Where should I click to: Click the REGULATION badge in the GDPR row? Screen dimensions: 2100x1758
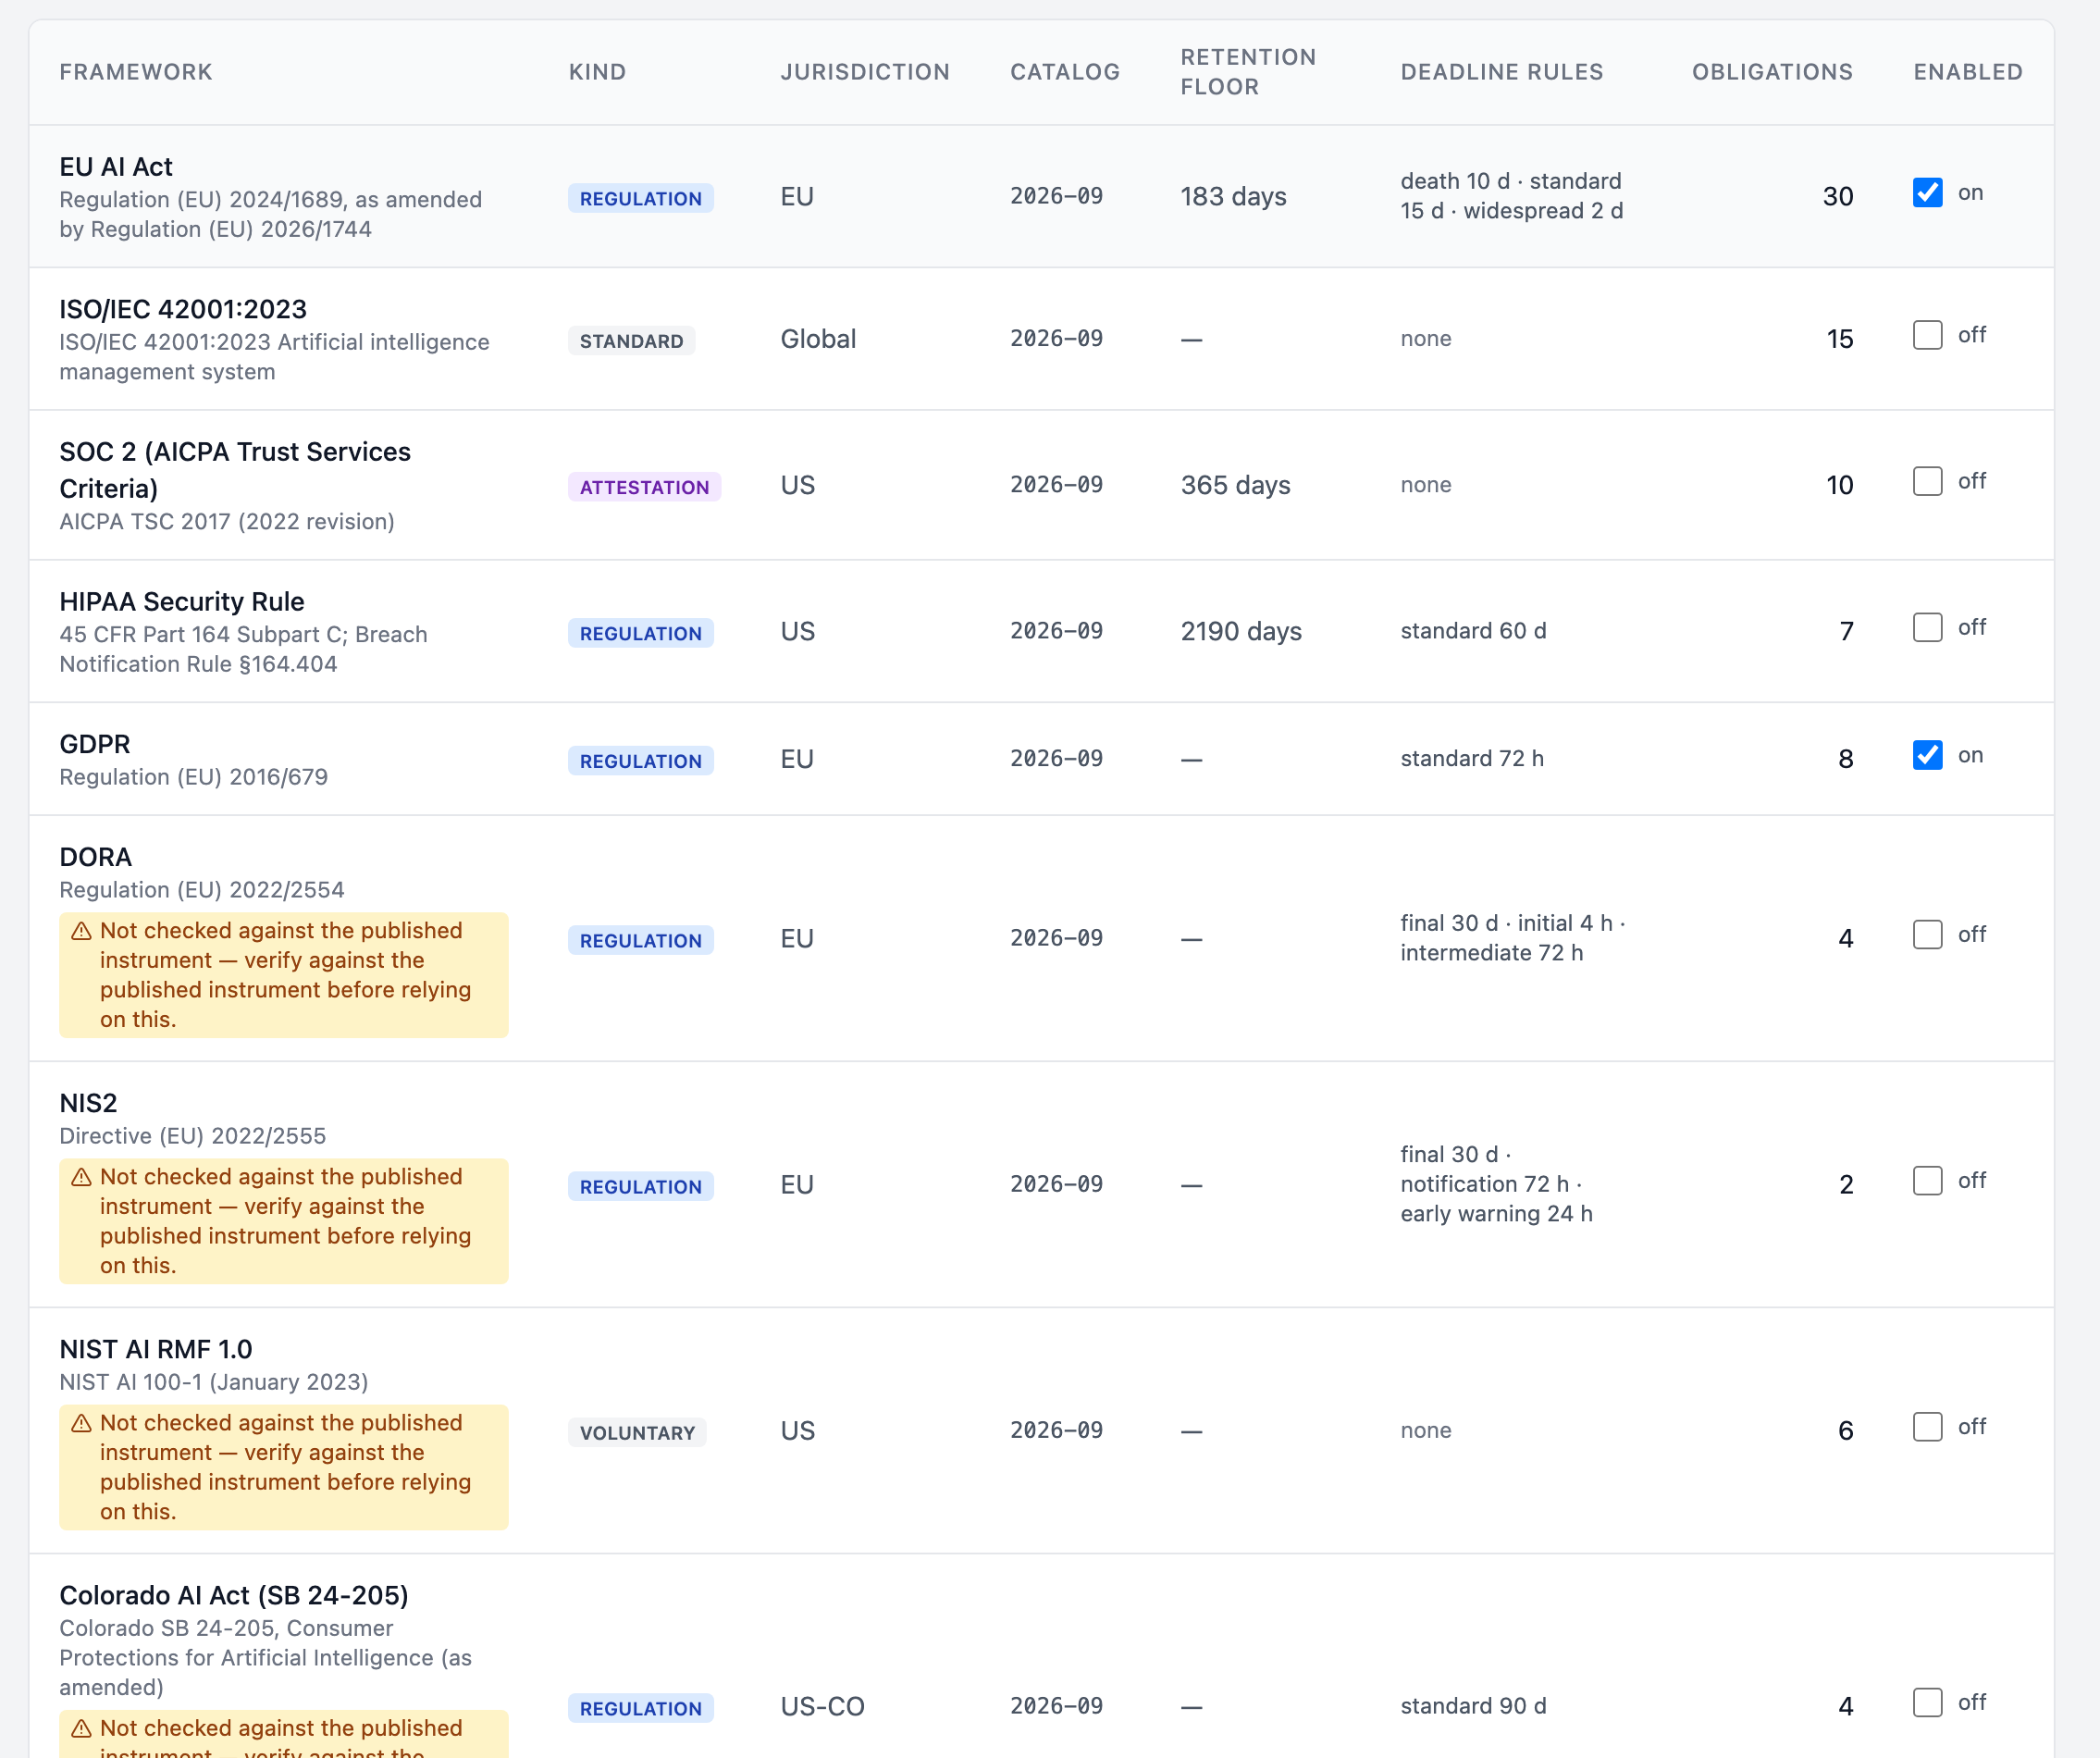pos(641,761)
